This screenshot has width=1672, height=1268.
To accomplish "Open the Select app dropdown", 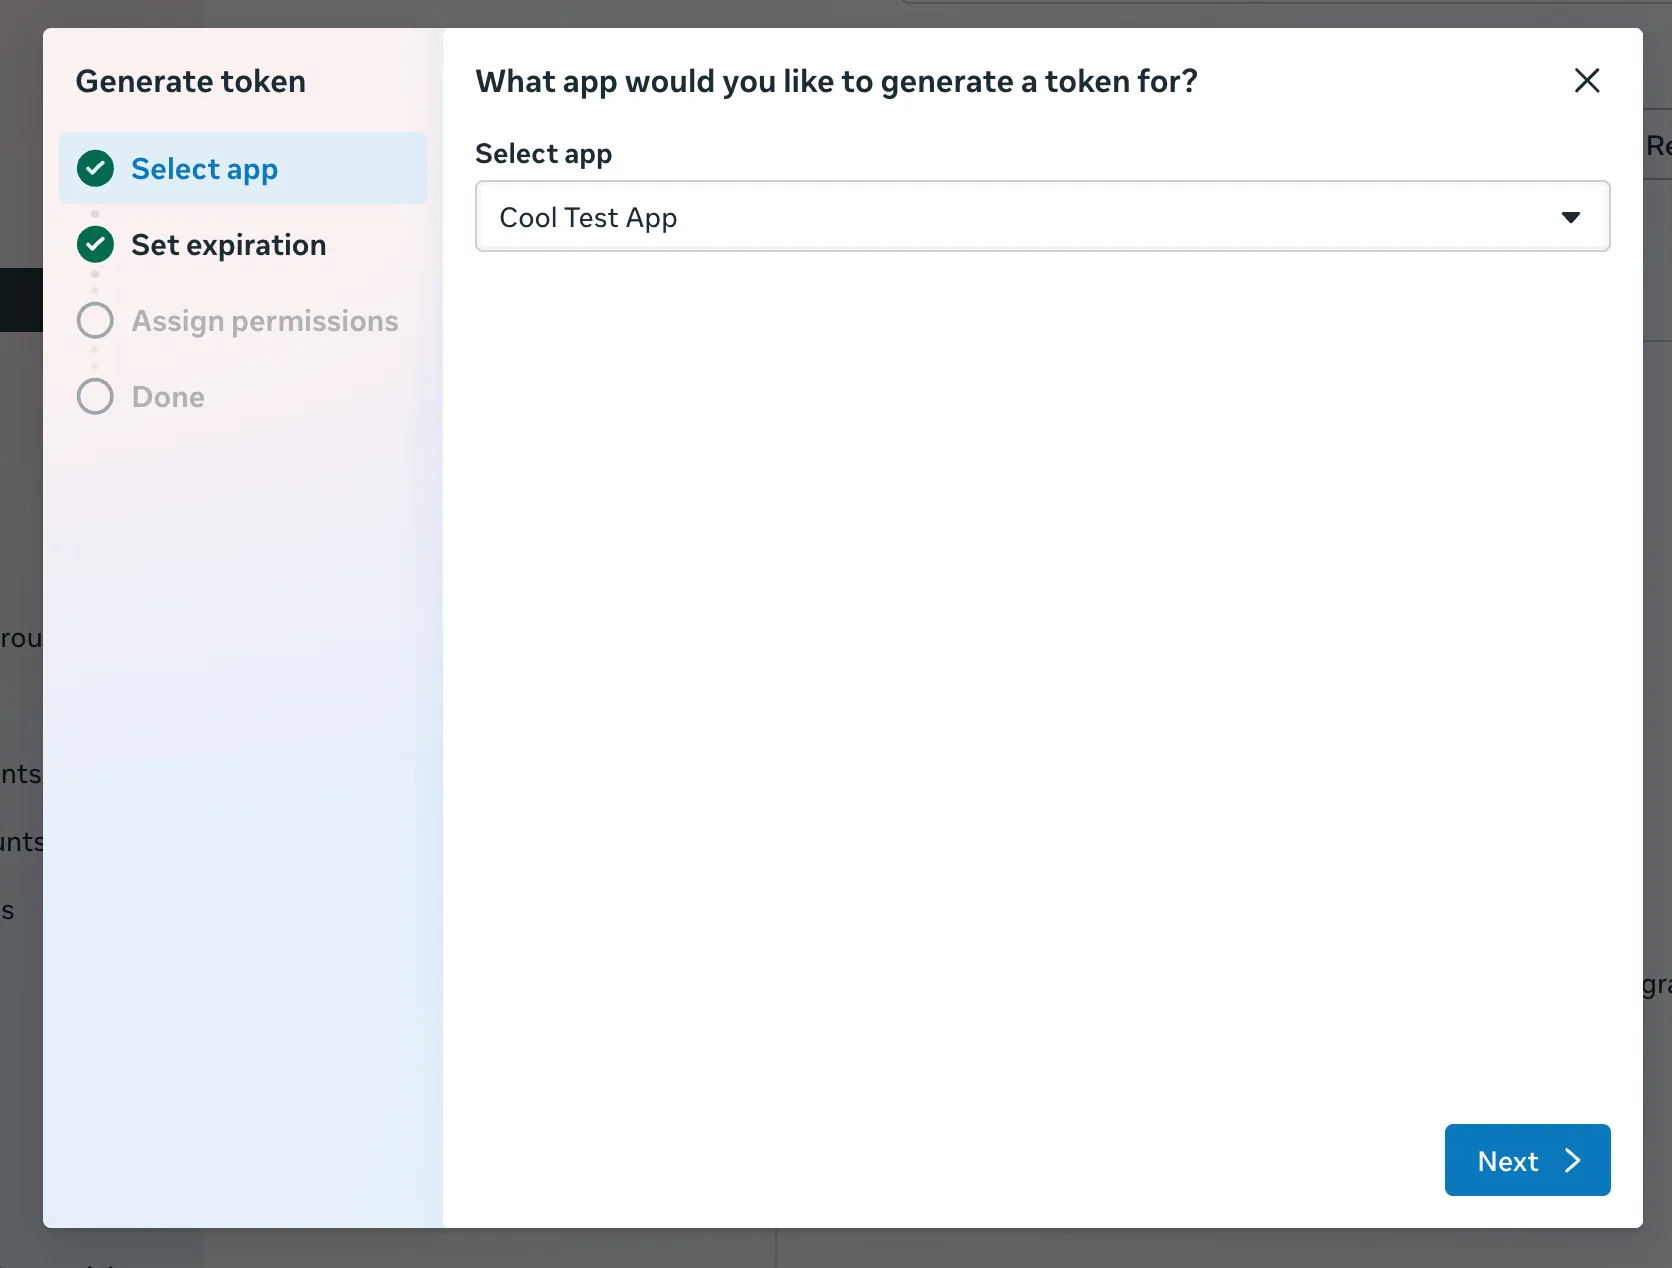I will [x=1042, y=216].
